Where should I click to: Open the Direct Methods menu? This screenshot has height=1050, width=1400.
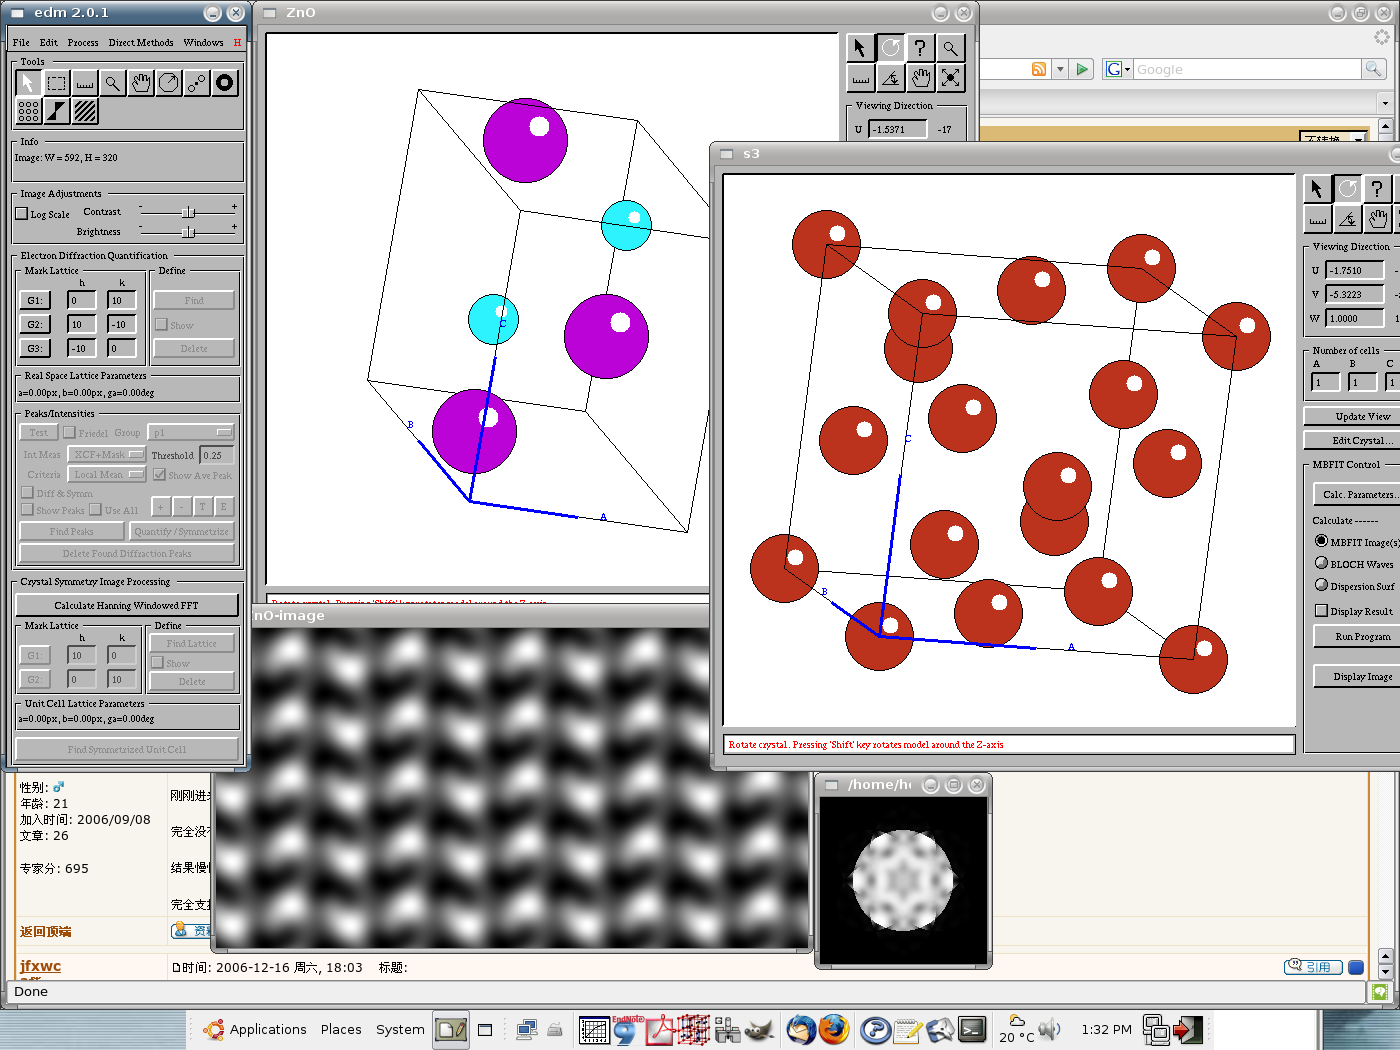coord(141,43)
